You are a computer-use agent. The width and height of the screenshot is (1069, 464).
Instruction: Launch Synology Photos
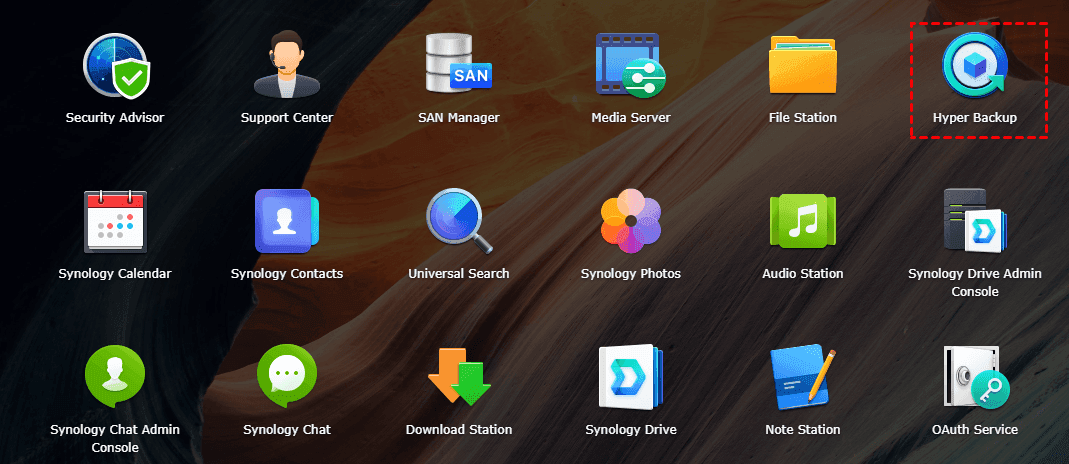[x=630, y=221]
